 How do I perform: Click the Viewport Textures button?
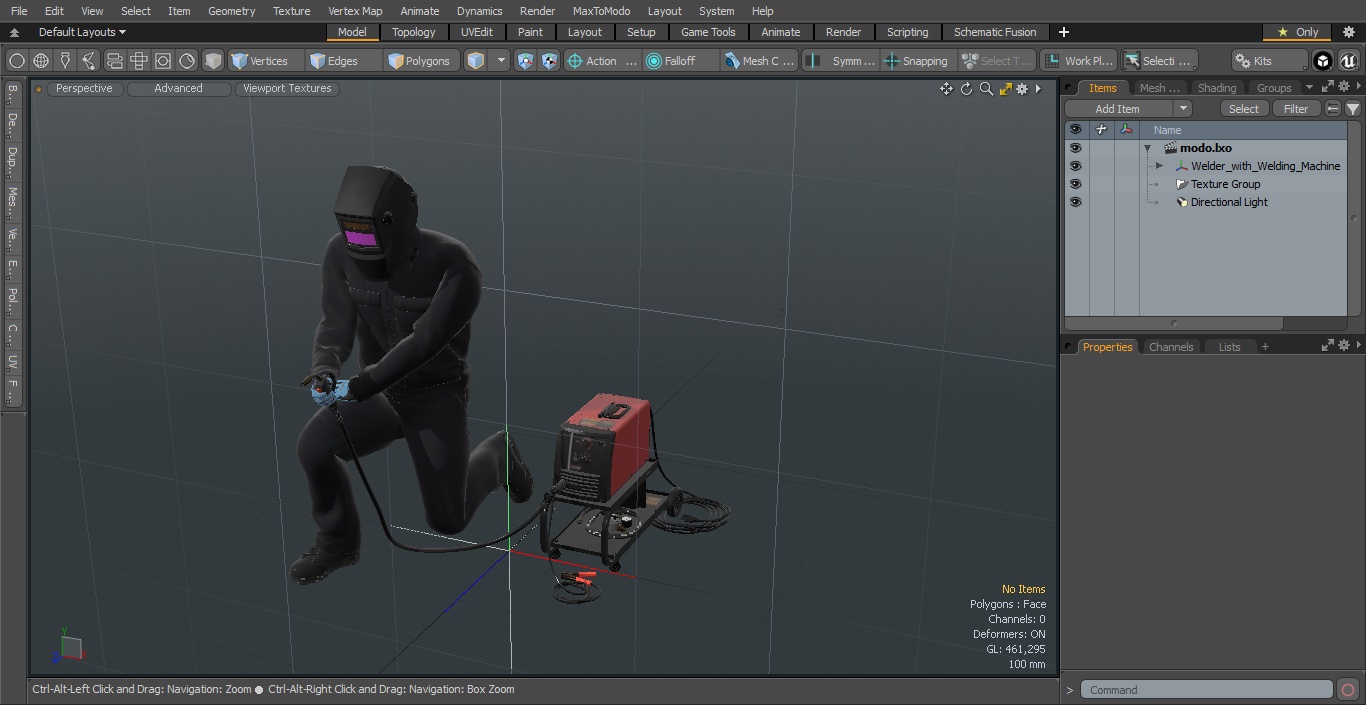[287, 88]
